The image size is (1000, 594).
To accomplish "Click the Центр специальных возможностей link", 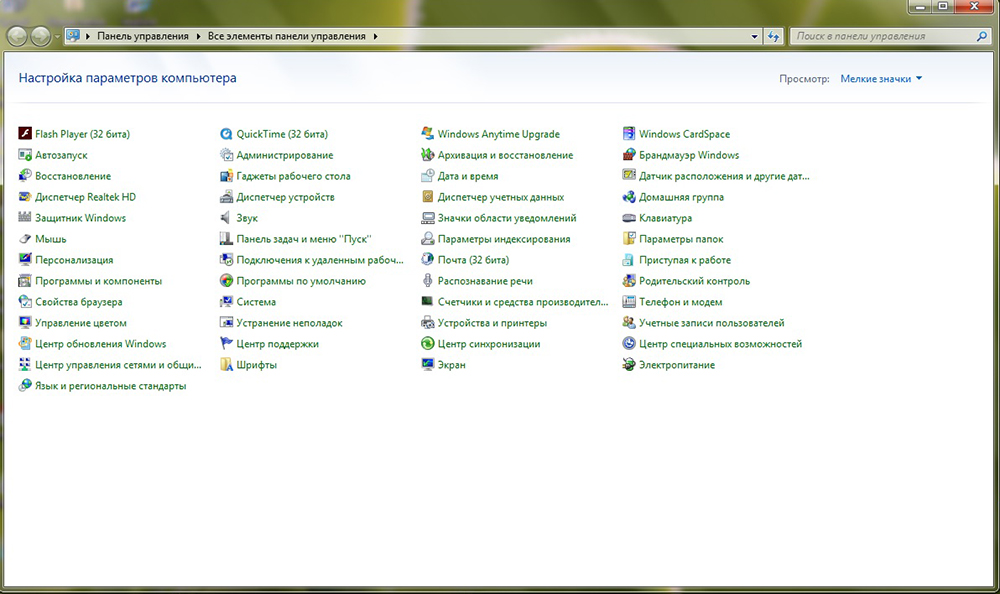I will tap(720, 344).
